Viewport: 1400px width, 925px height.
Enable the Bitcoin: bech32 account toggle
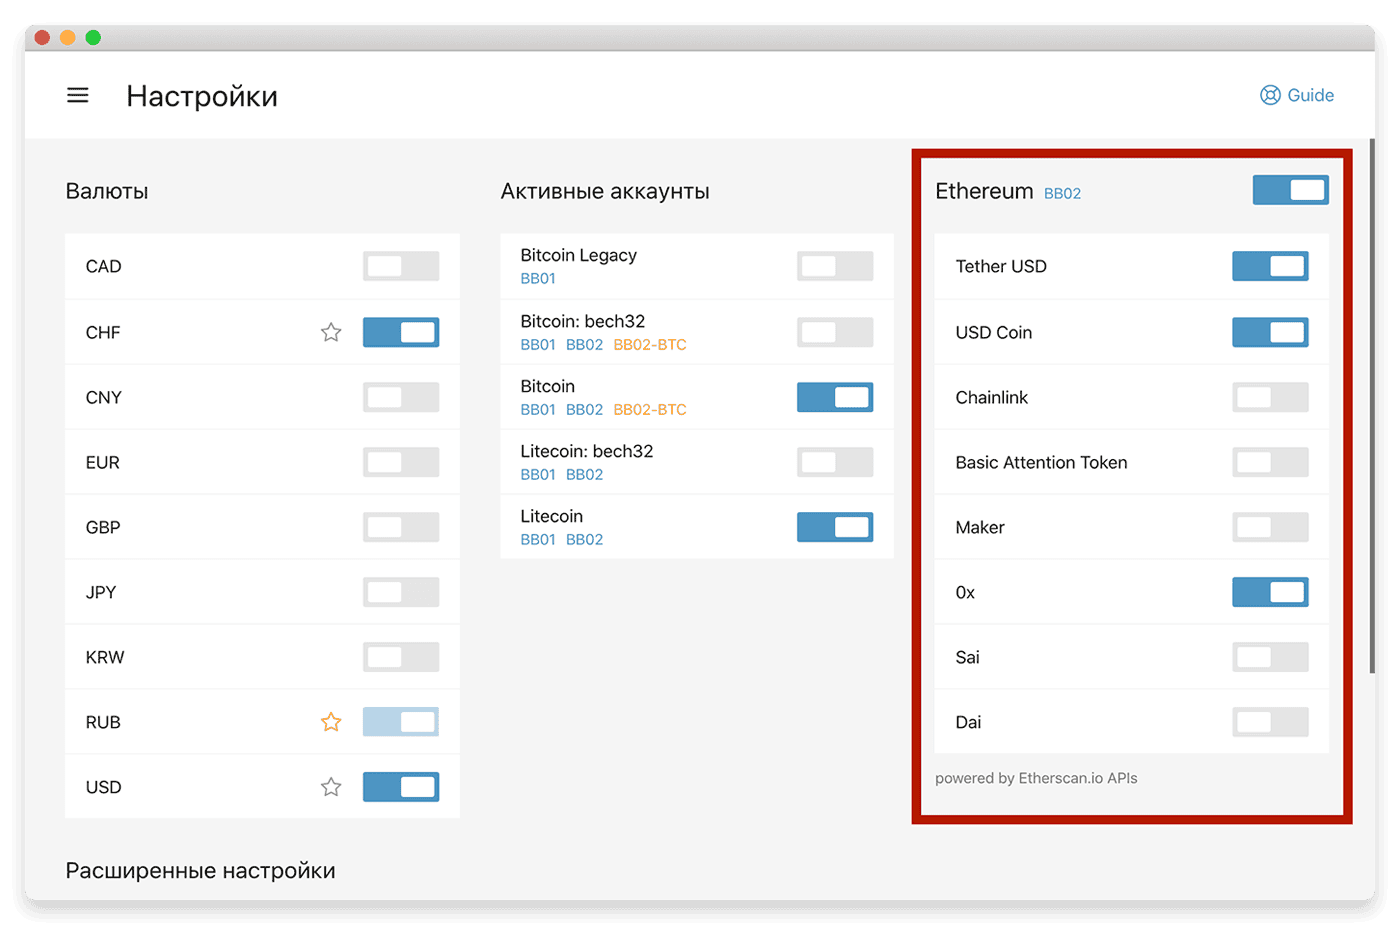click(835, 332)
